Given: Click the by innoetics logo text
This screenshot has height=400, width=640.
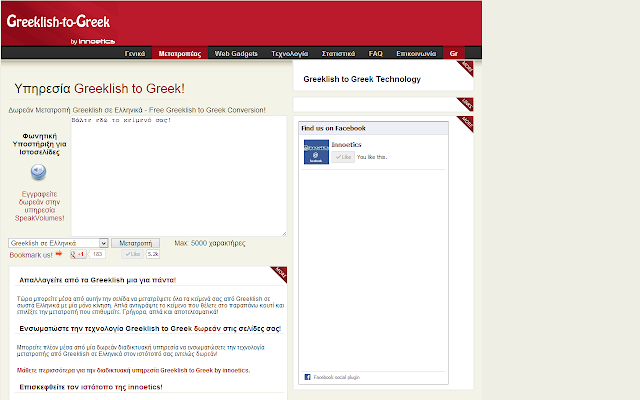Looking at the screenshot, I should pyautogui.click(x=92, y=42).
